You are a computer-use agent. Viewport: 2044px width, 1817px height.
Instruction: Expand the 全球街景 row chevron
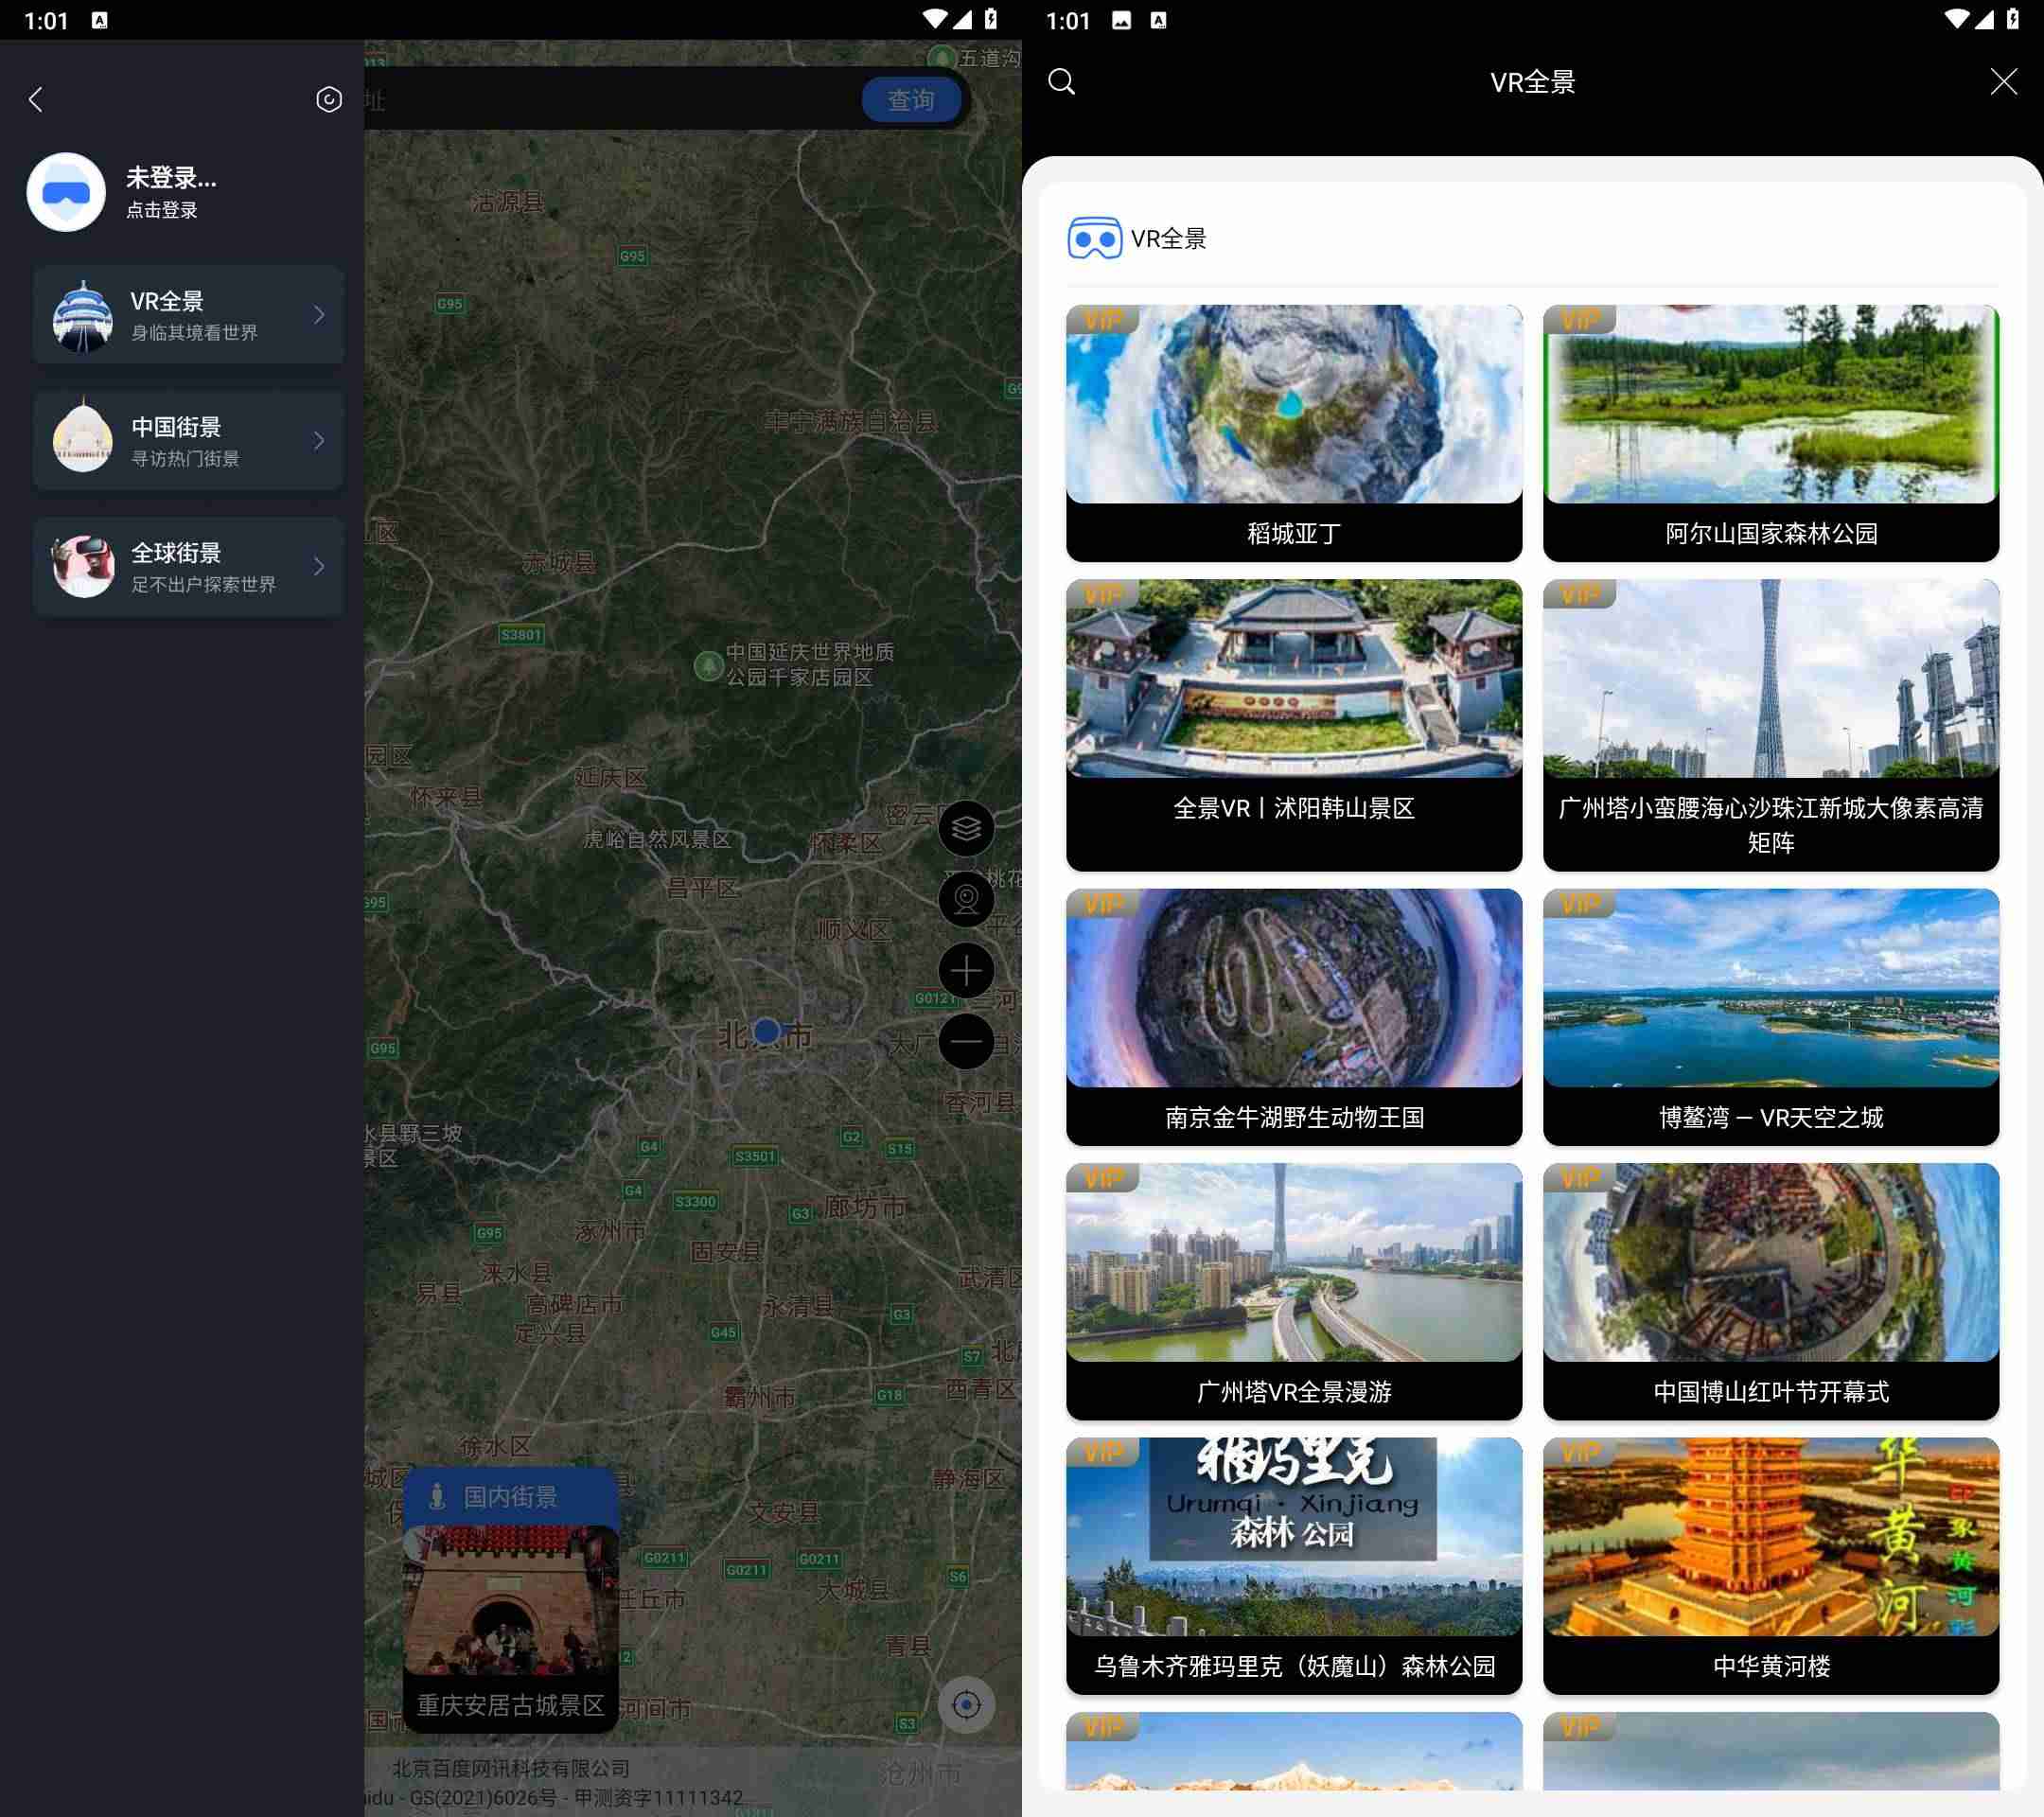tap(319, 566)
